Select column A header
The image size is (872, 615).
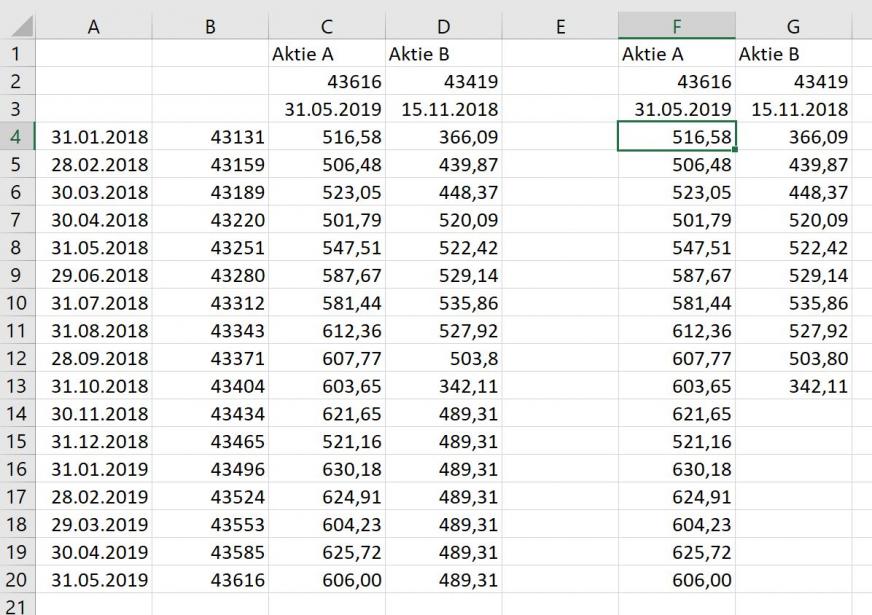(x=93, y=26)
